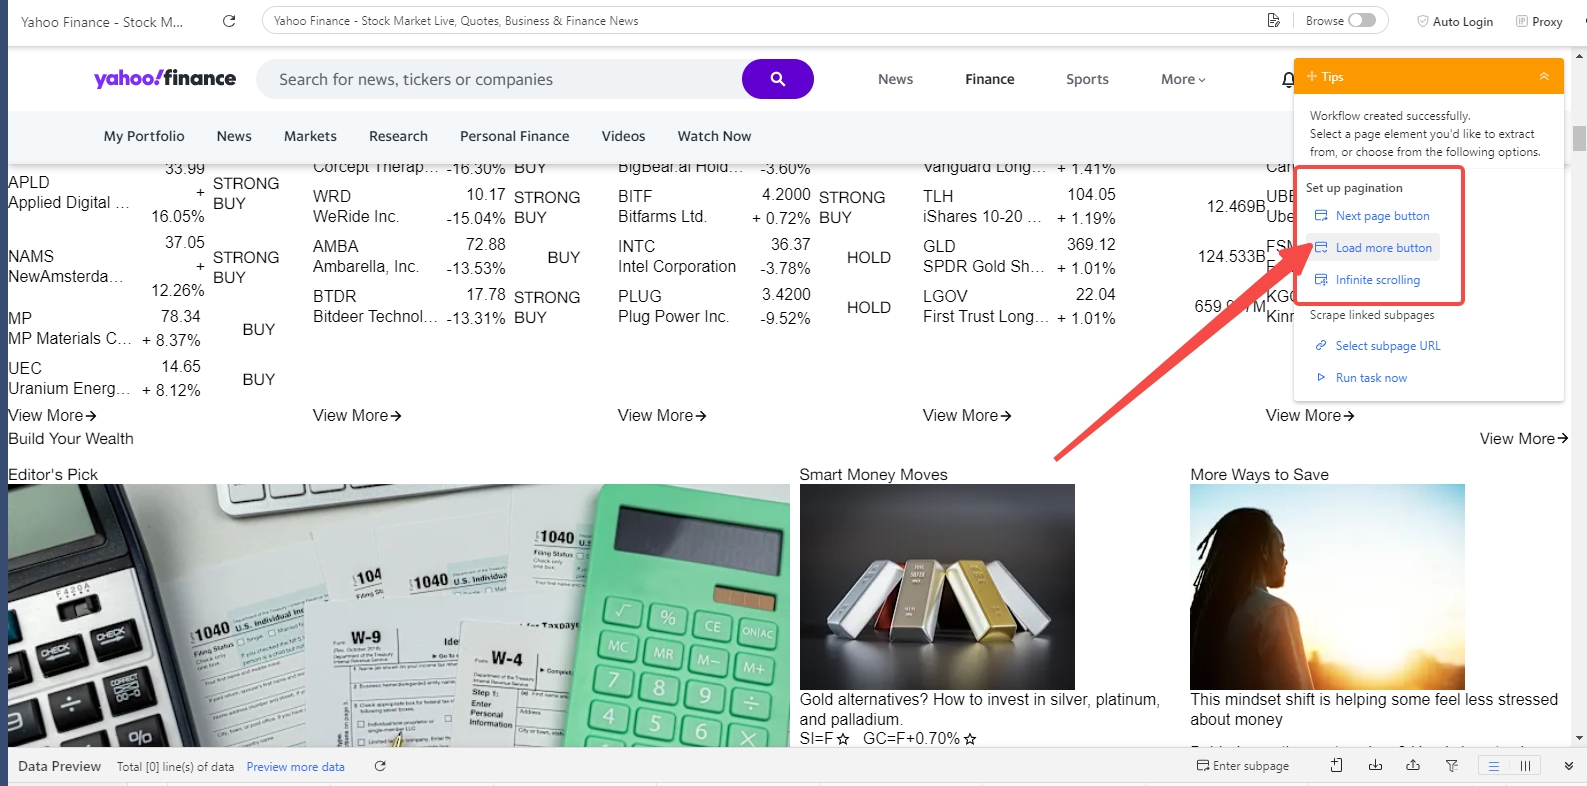The height and width of the screenshot is (786, 1587).
Task: Click the purple search magnifier button
Action: pos(778,79)
